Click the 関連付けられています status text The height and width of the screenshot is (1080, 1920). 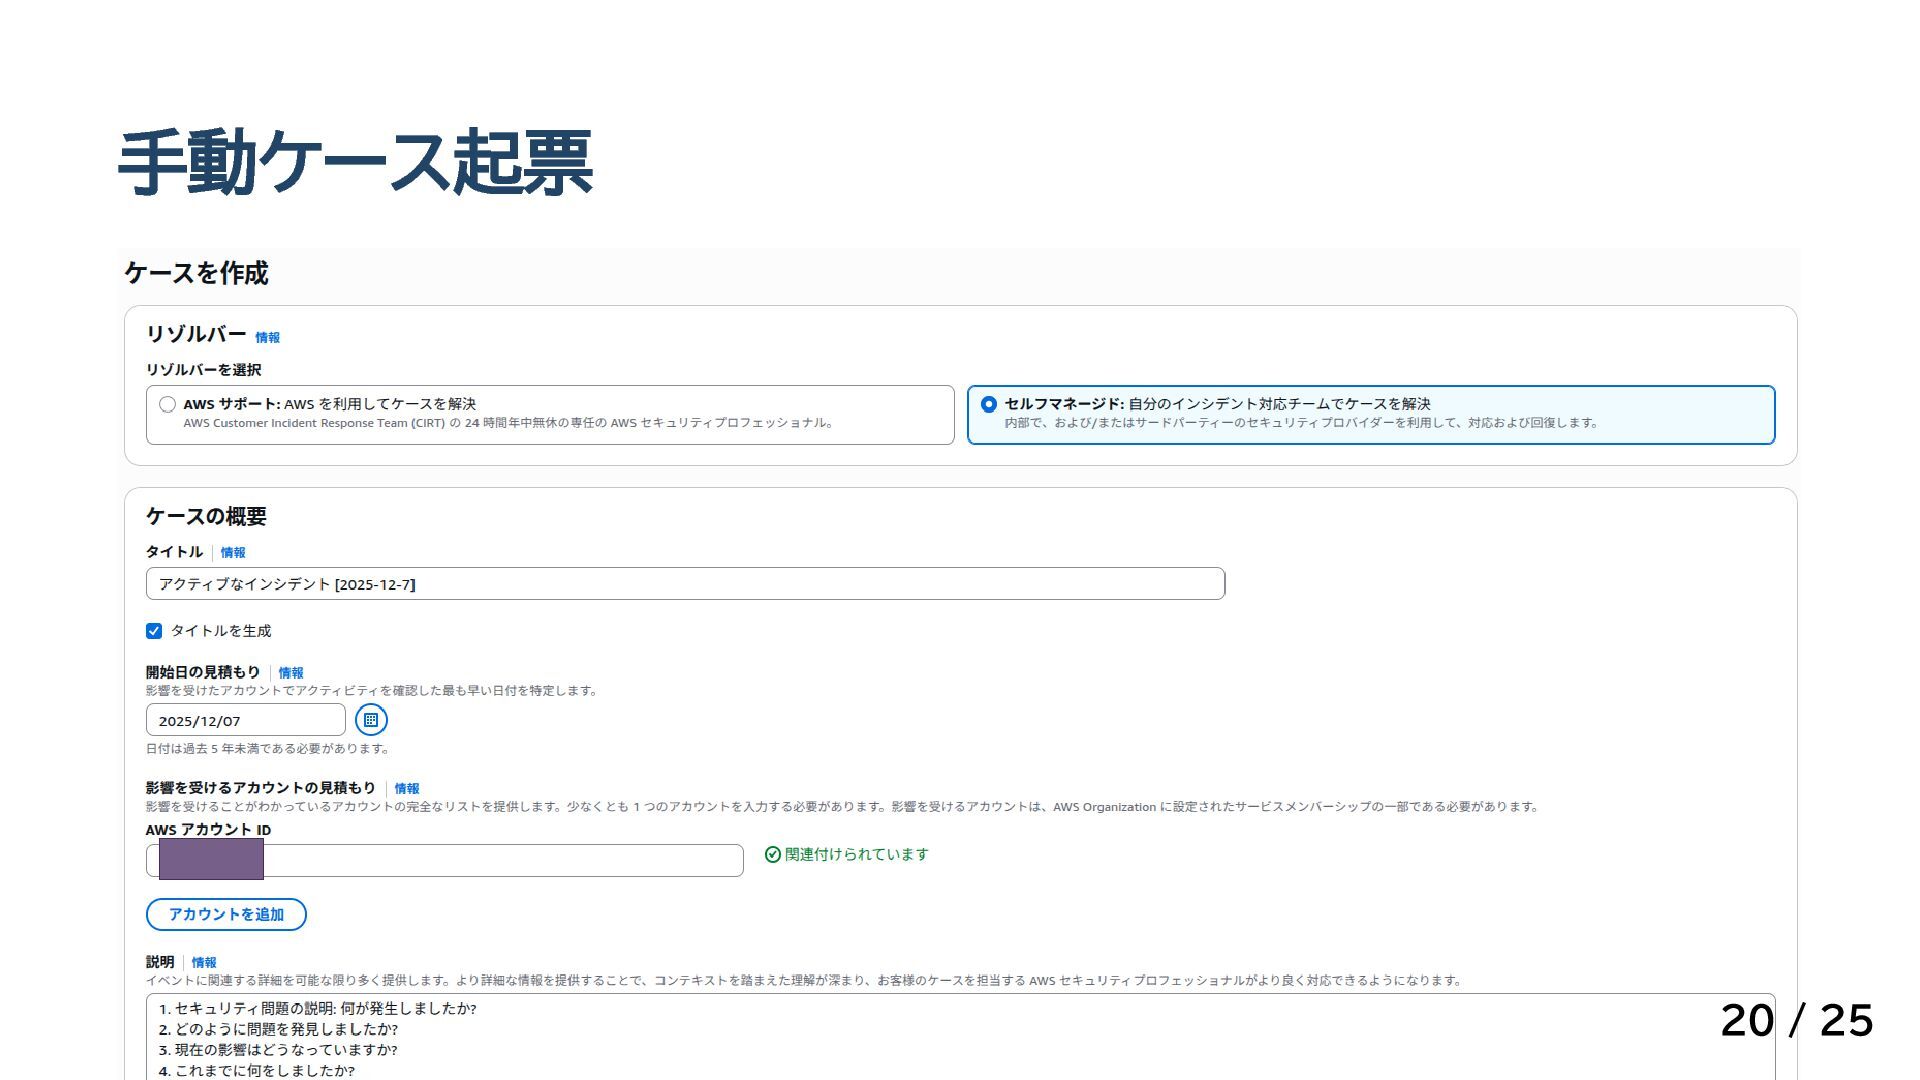coord(856,854)
